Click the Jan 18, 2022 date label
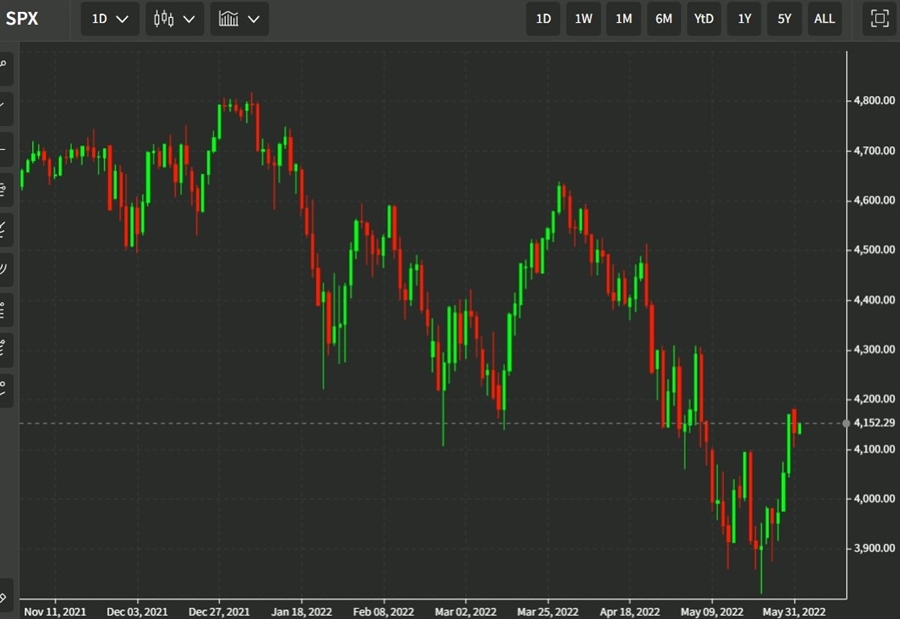900x619 pixels. tap(301, 612)
